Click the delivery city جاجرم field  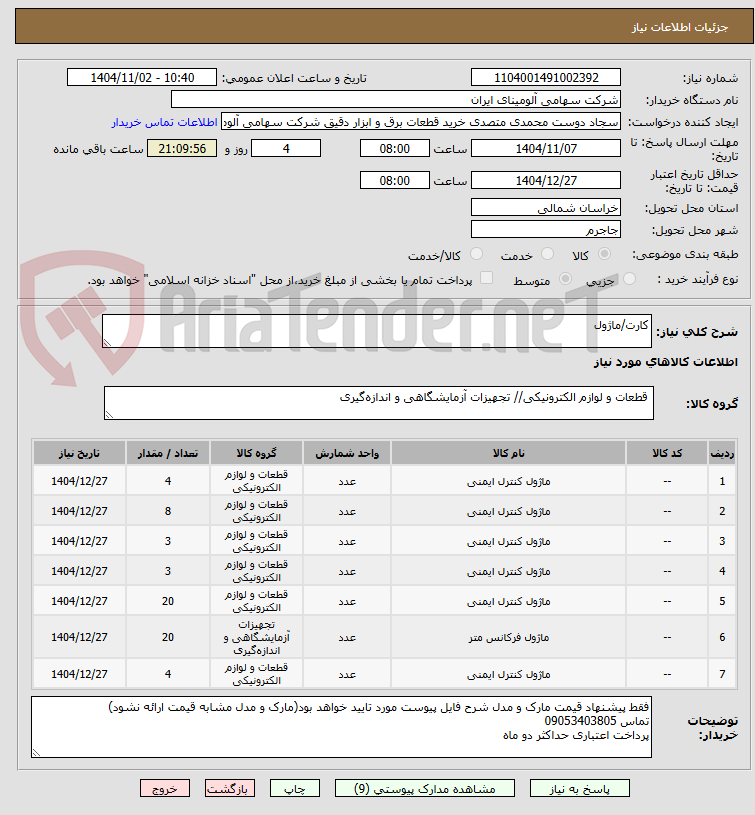tap(546, 229)
